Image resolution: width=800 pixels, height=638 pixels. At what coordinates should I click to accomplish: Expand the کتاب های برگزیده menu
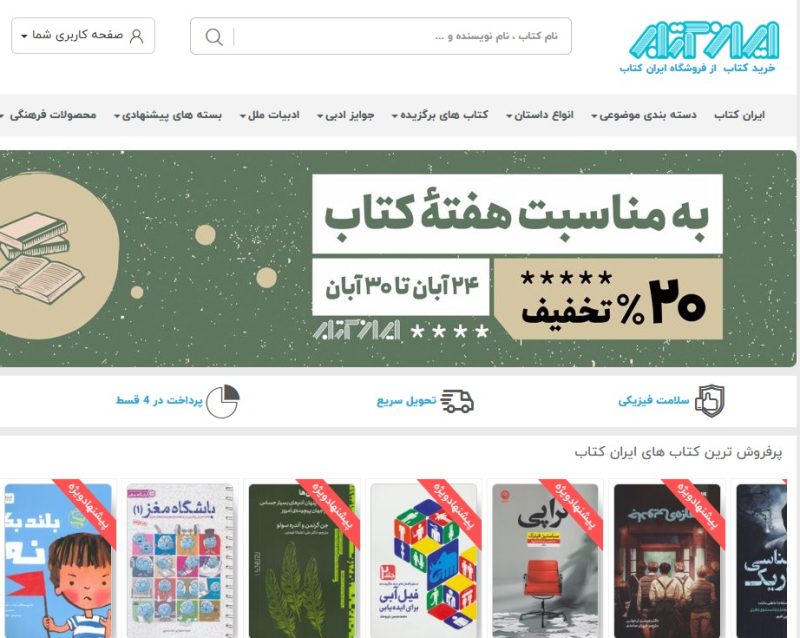click(x=440, y=115)
